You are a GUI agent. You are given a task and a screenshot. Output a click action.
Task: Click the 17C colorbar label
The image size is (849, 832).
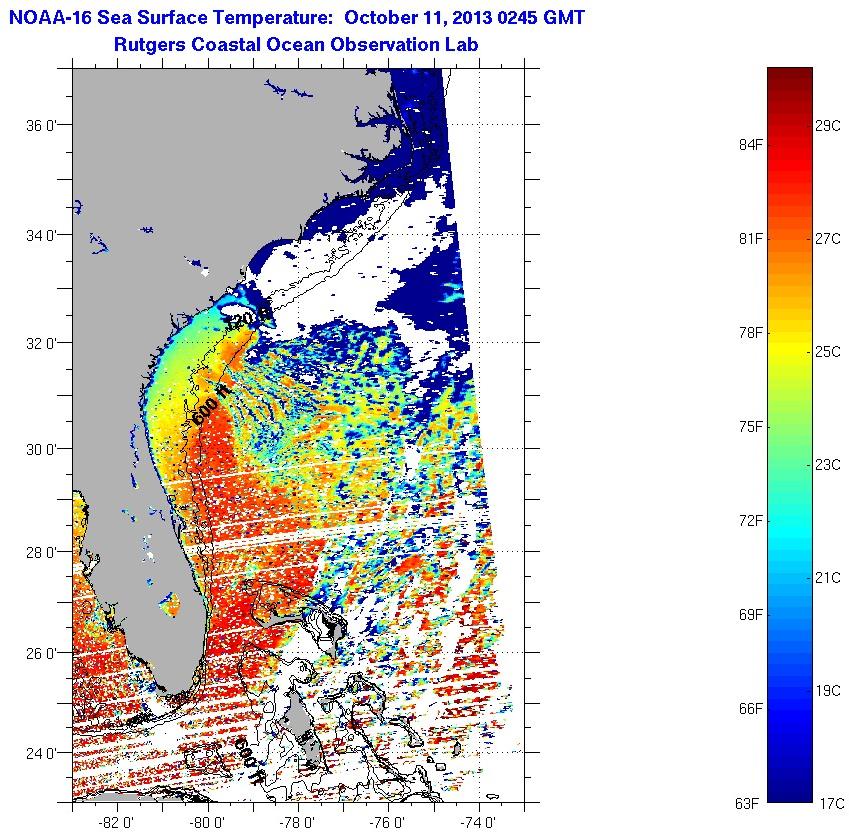[832, 804]
